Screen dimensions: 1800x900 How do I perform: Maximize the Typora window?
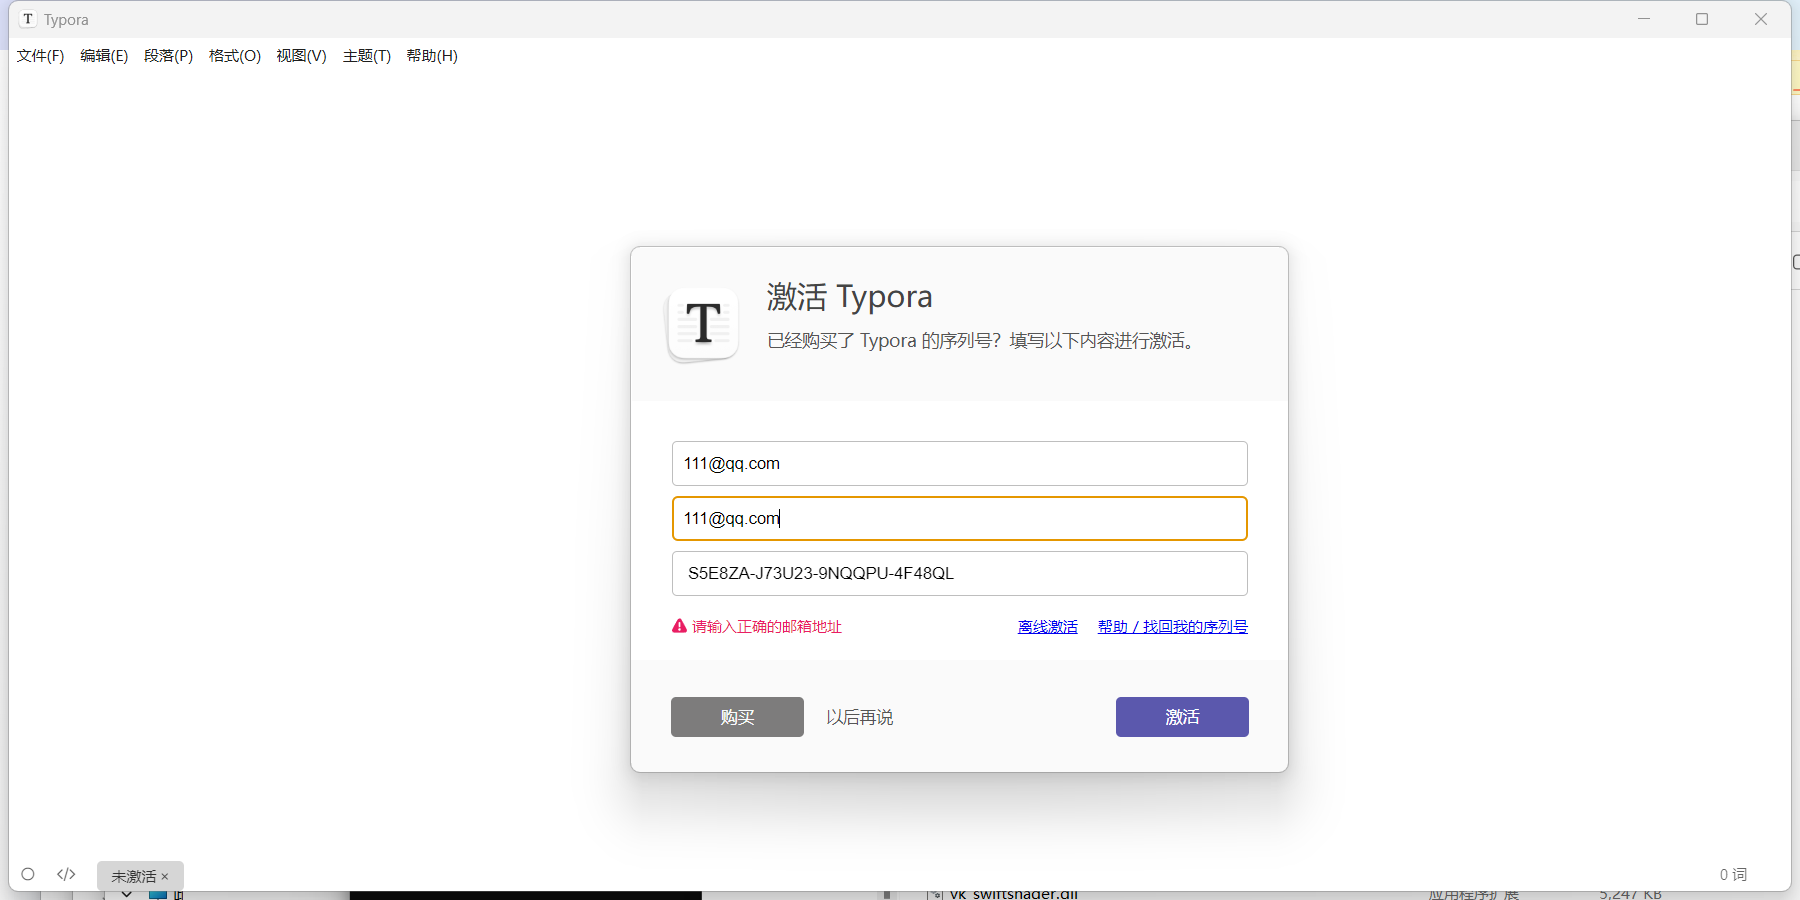1702,19
